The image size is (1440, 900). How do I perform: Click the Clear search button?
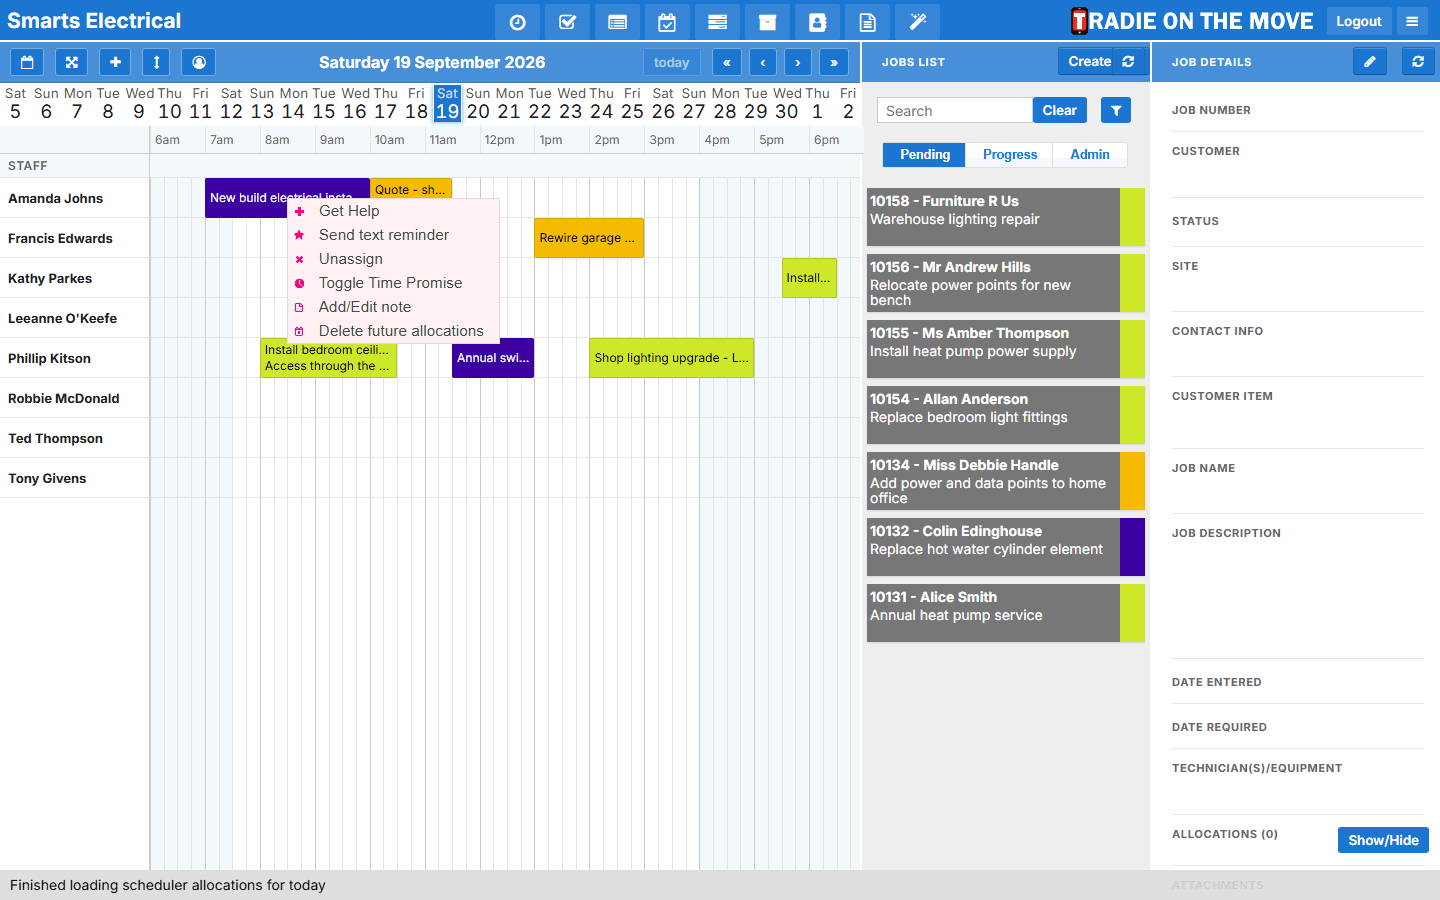pyautogui.click(x=1060, y=110)
